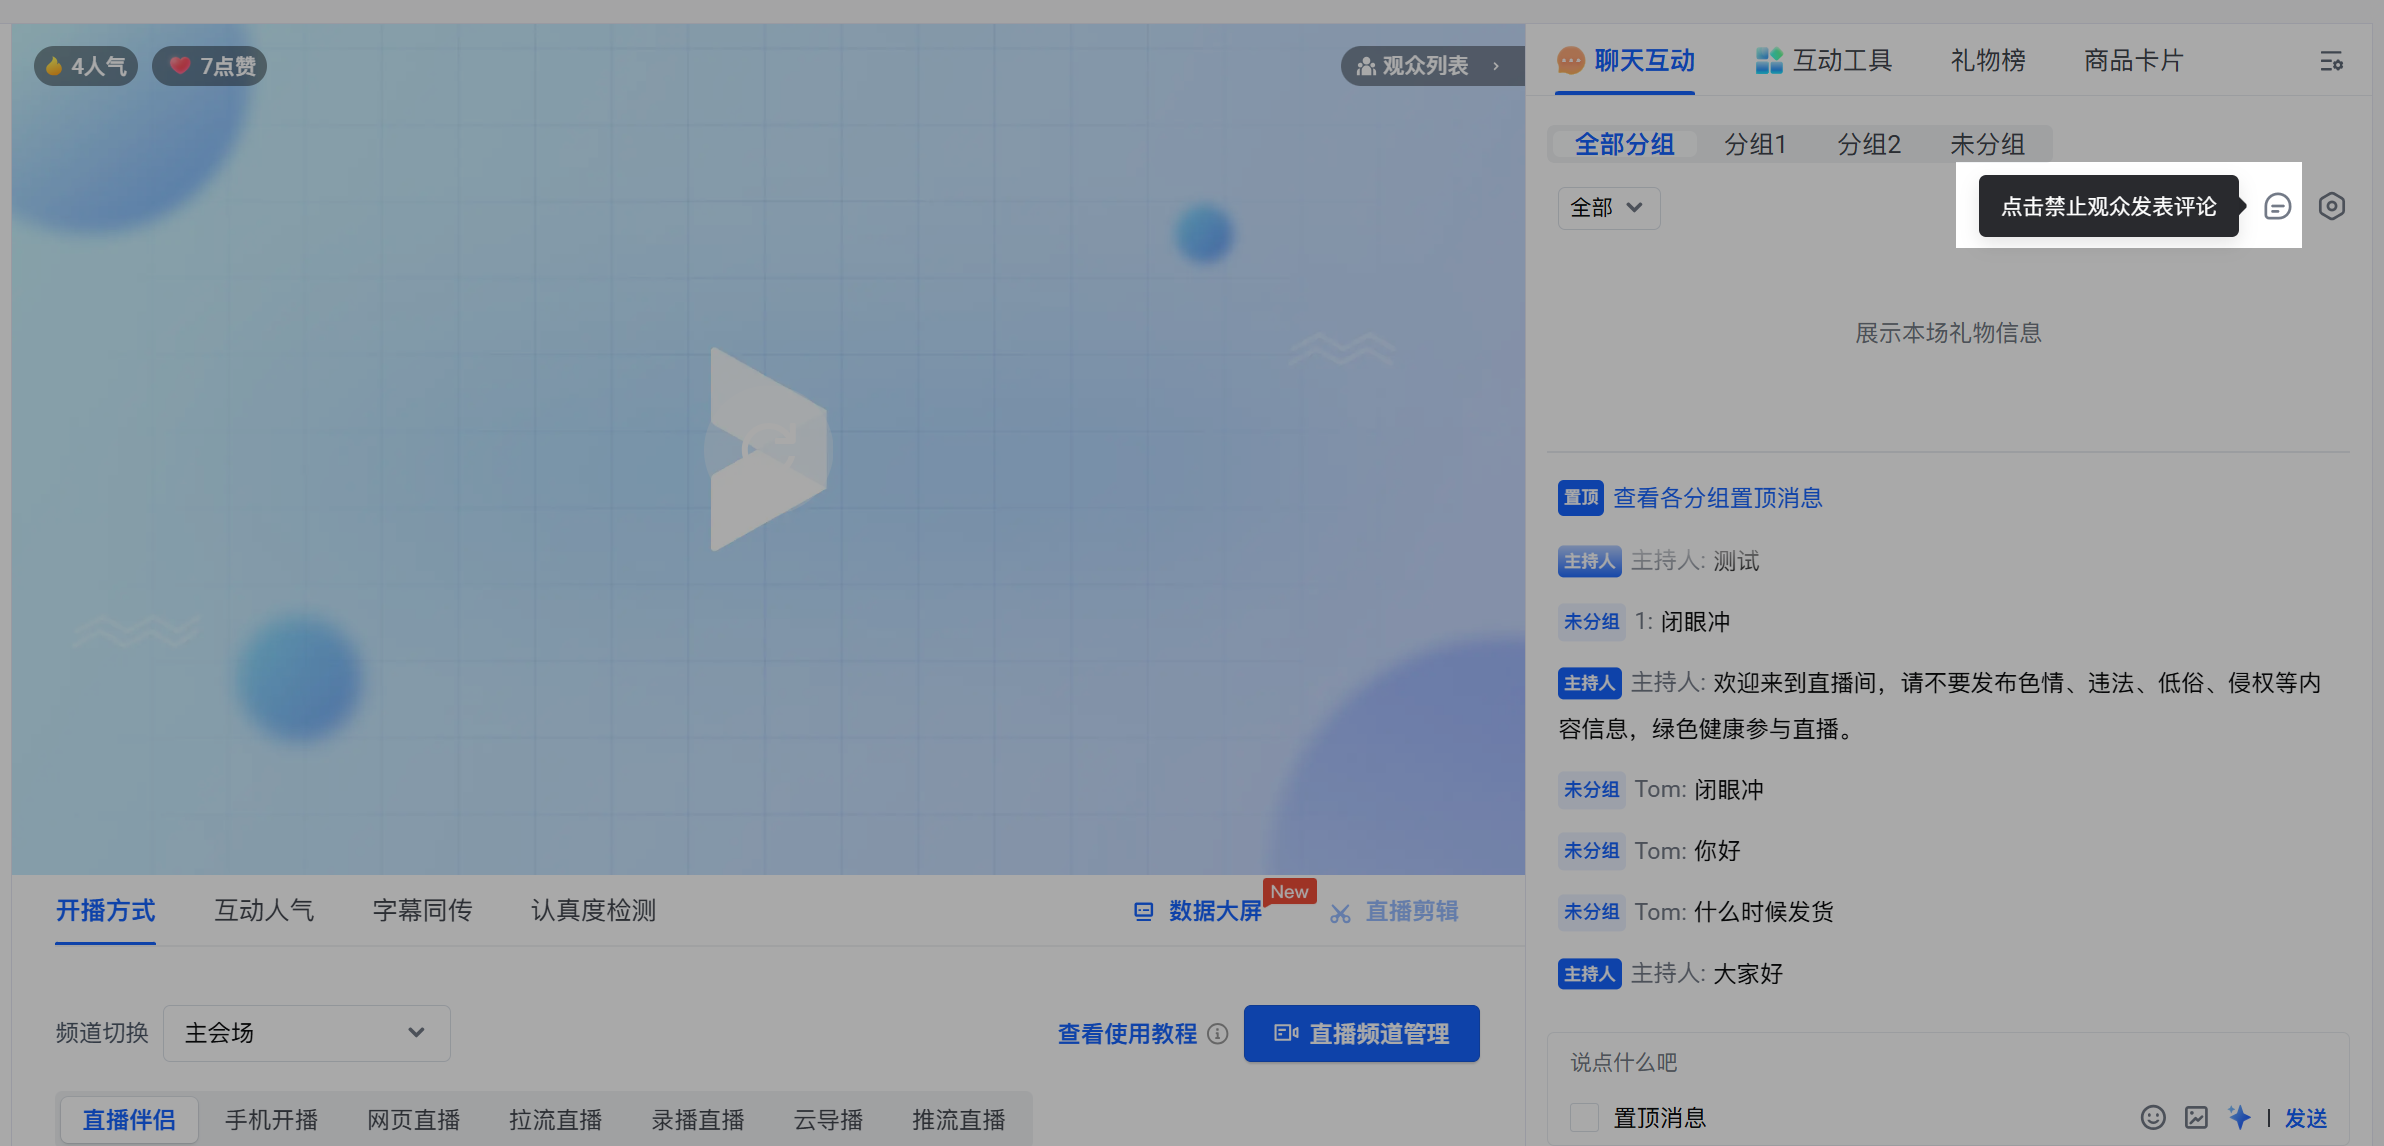This screenshot has height=1146, width=2384.
Task: Switch to the 字幕同传 tab
Action: [422, 911]
